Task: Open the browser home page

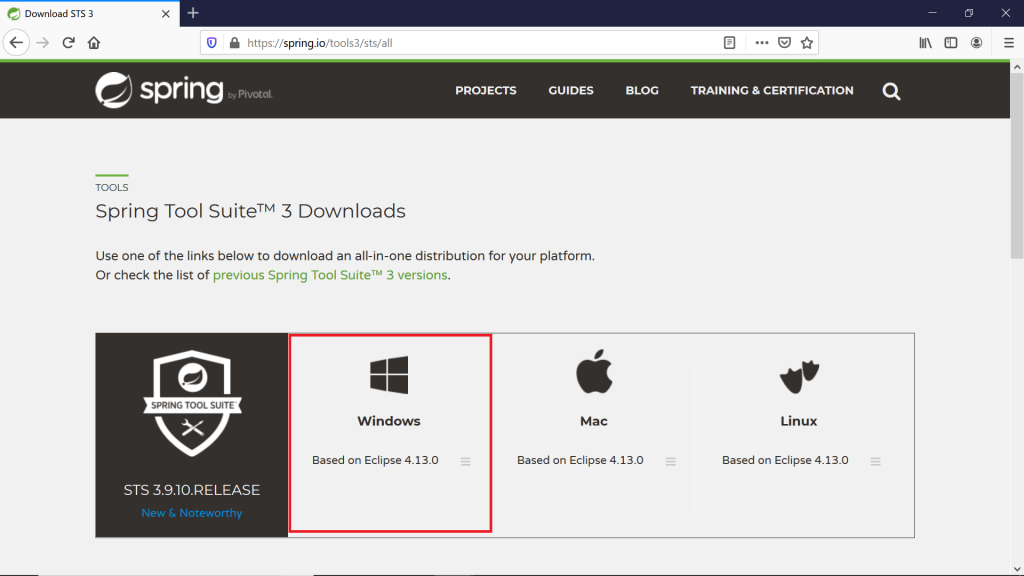Action: [94, 43]
